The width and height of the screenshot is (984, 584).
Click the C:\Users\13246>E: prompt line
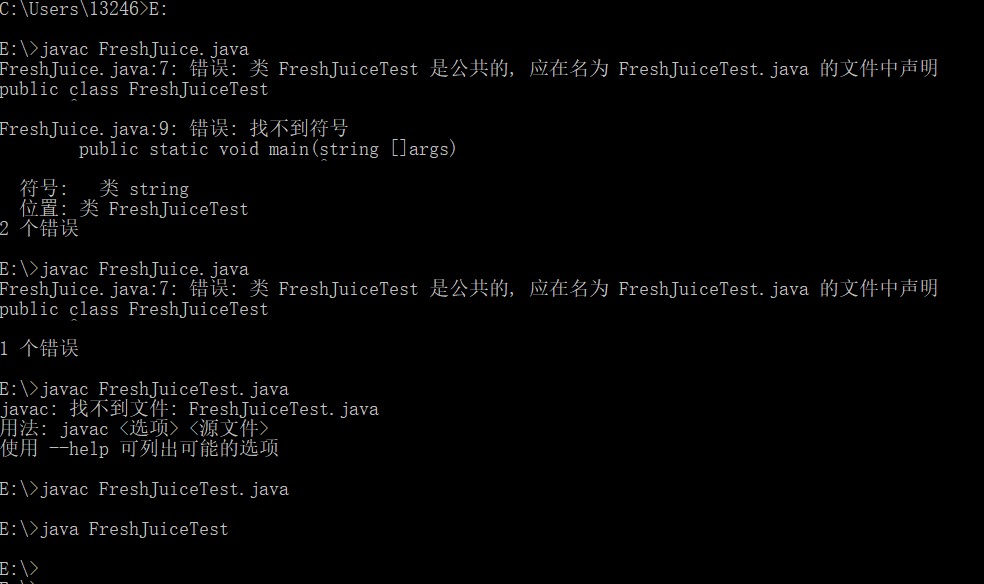click(84, 9)
